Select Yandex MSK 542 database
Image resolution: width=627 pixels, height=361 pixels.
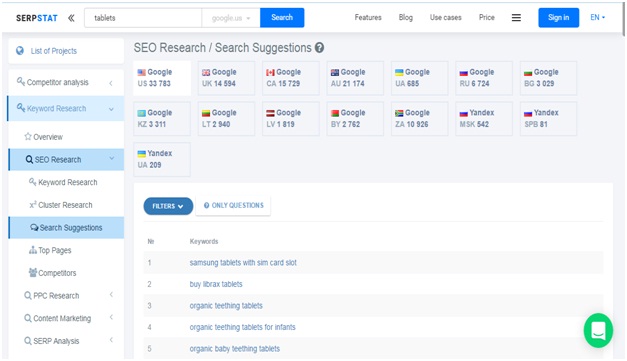484,119
